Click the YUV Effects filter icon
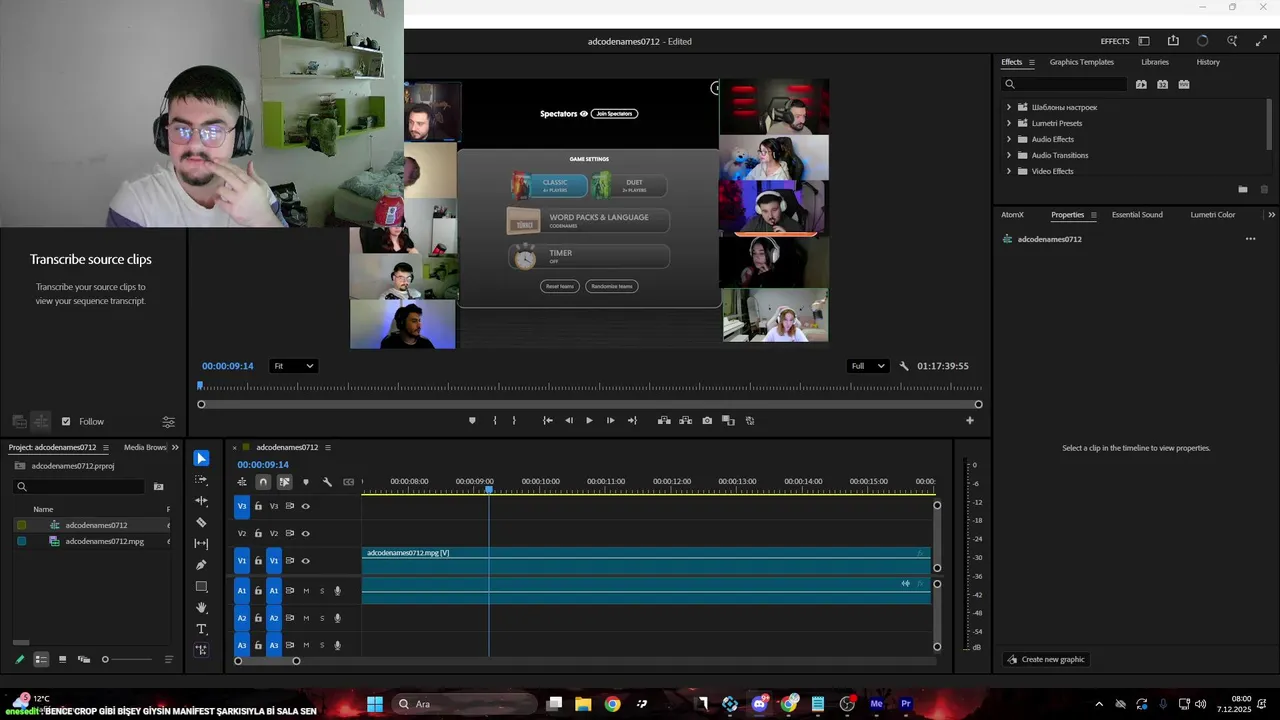Viewport: 1280px width, 720px height. pyautogui.click(x=1184, y=85)
